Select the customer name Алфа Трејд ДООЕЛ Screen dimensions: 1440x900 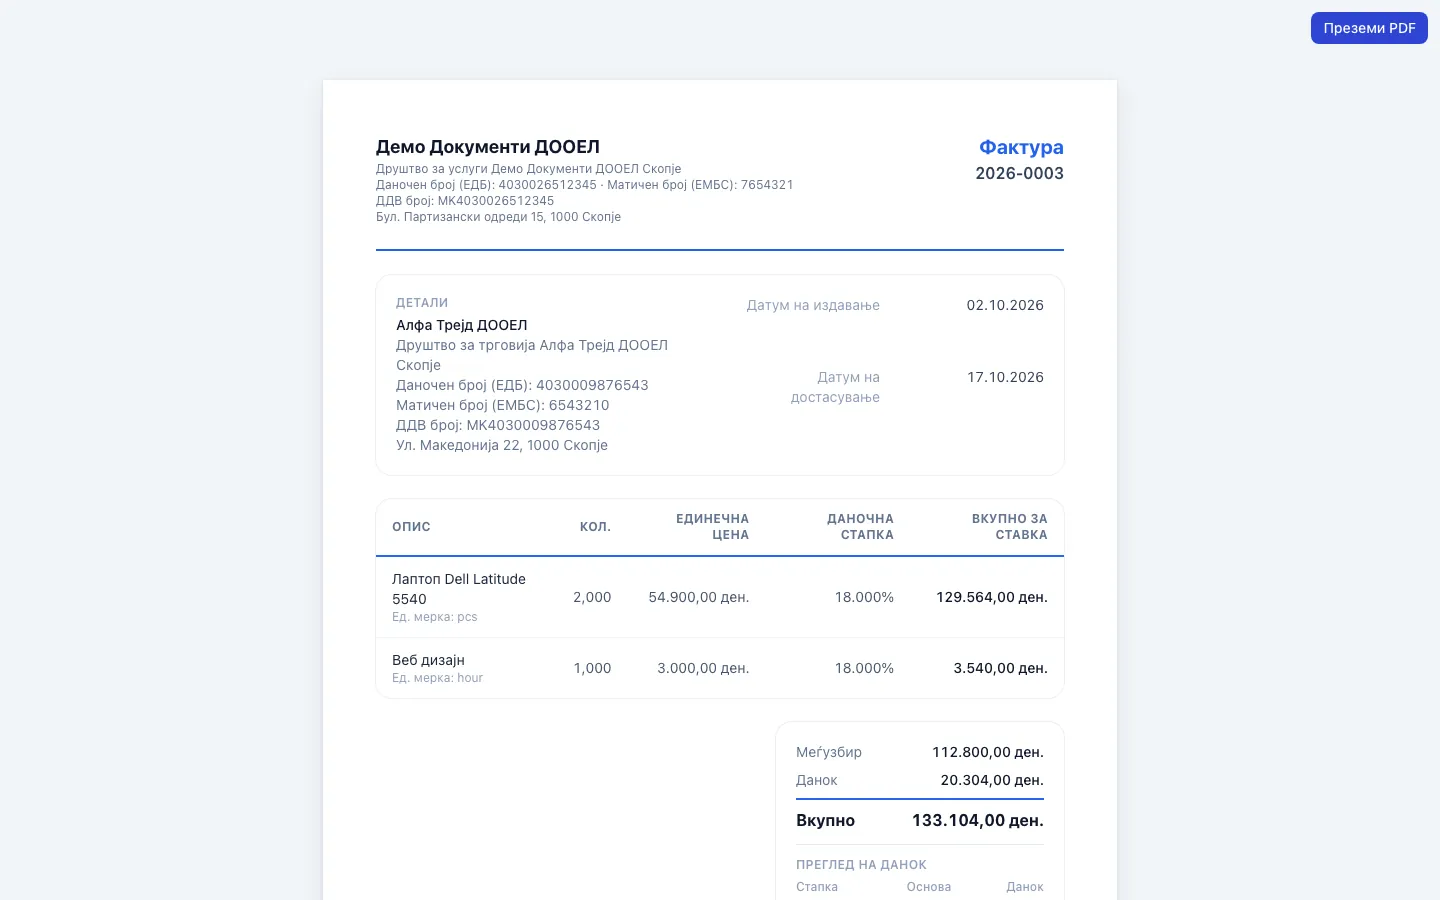(461, 325)
